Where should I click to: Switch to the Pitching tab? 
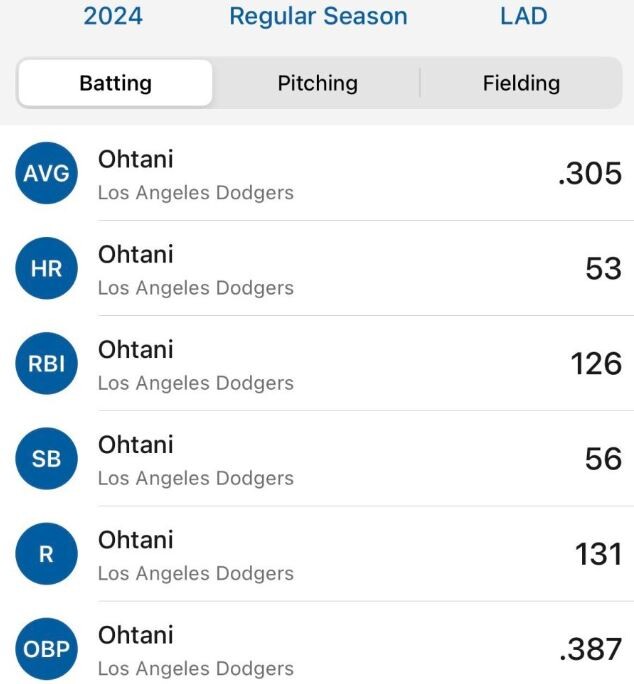(x=318, y=83)
